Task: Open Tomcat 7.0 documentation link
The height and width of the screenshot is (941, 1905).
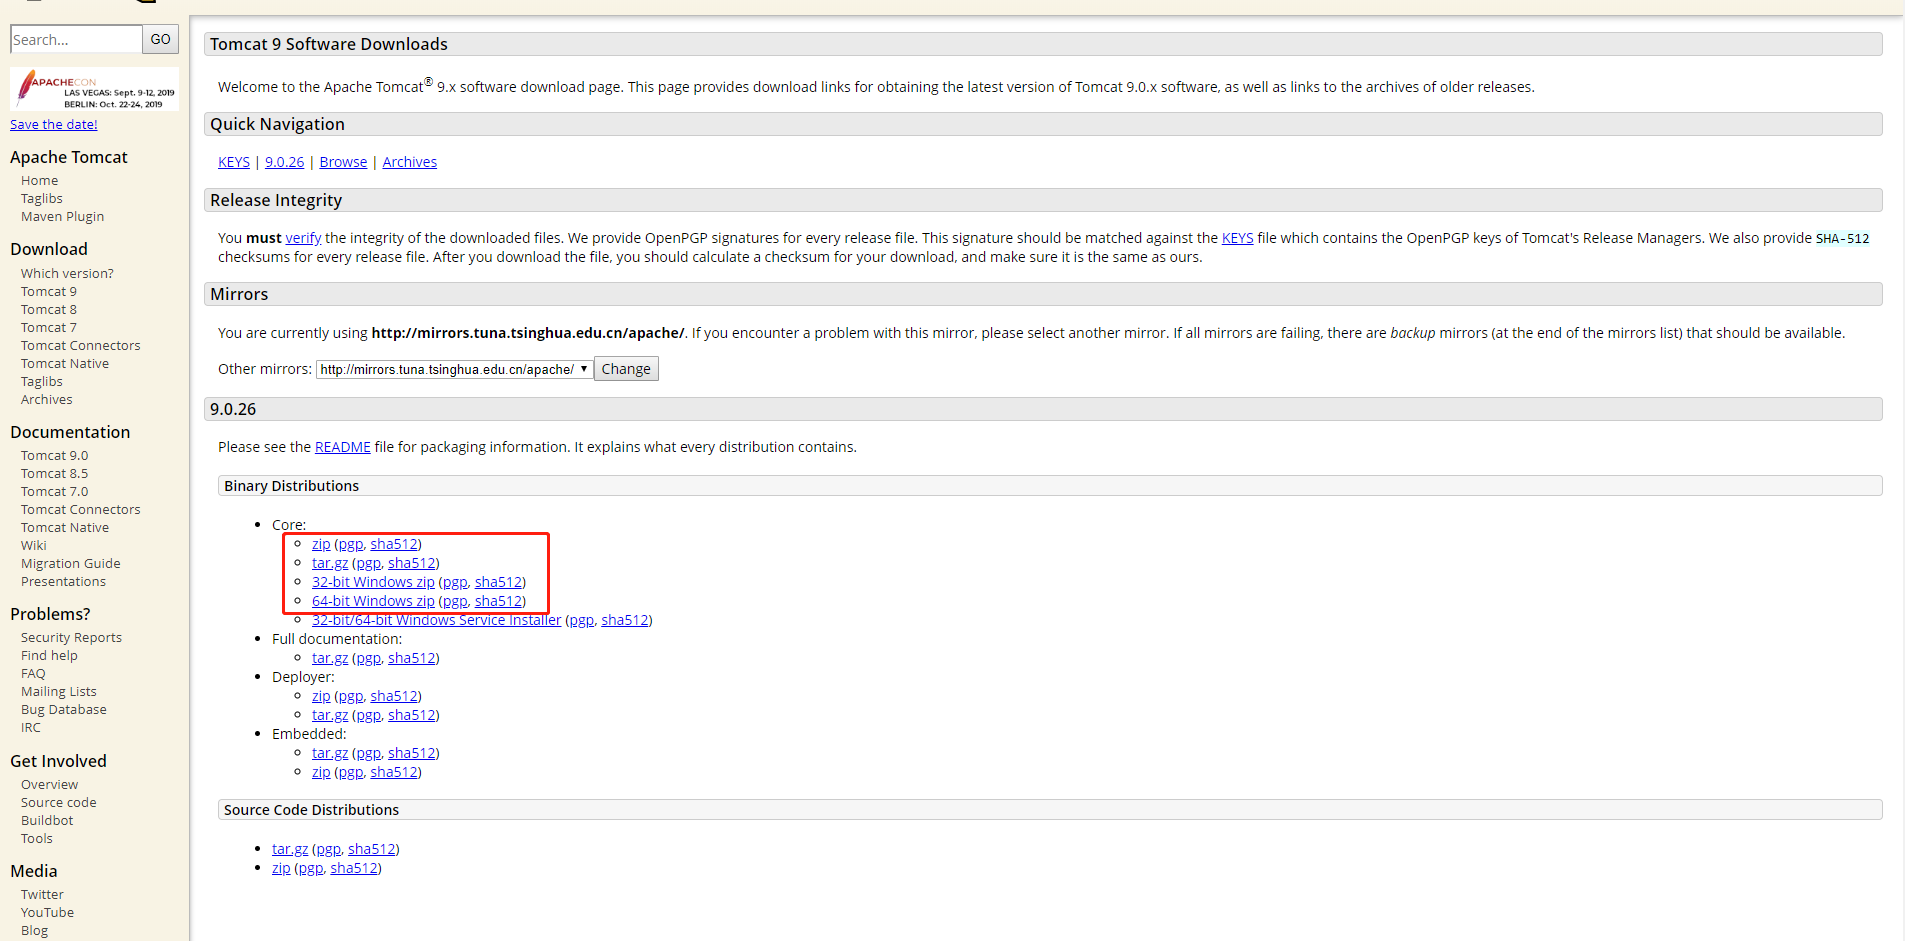Action: tap(55, 492)
